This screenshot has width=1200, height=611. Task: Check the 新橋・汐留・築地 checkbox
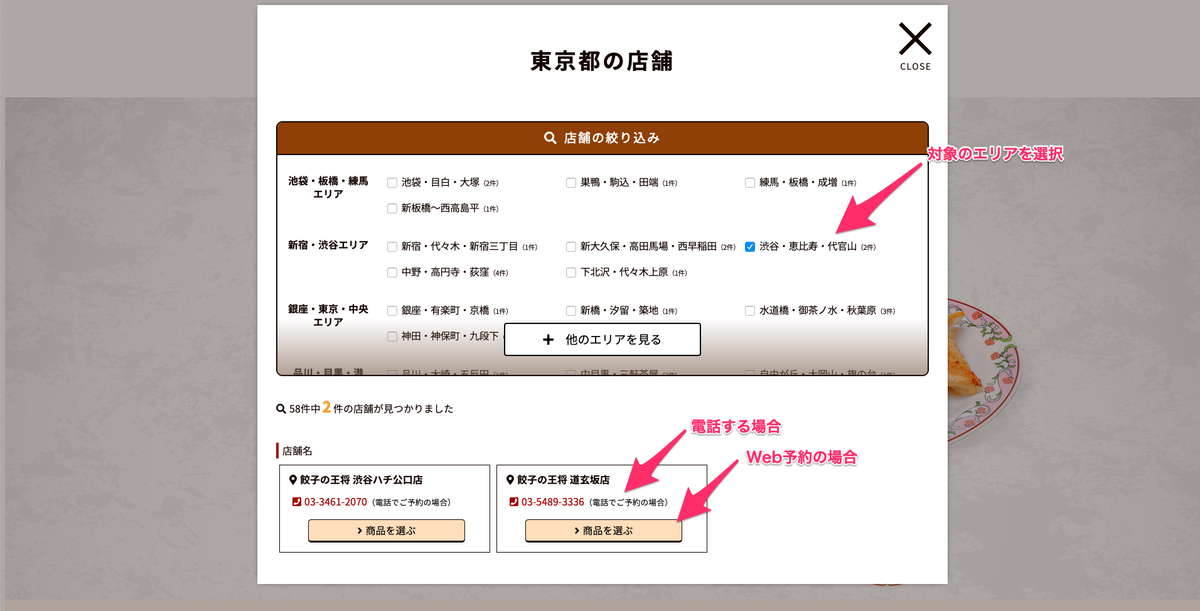(x=571, y=311)
